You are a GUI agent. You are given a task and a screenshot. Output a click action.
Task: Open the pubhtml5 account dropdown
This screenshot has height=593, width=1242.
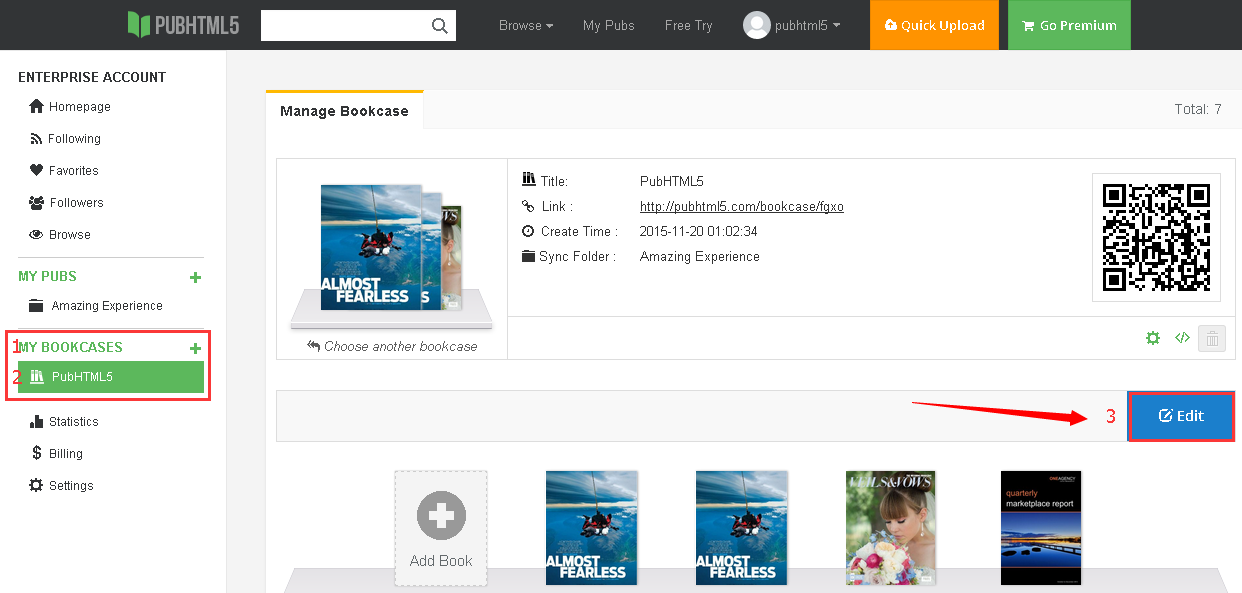pos(808,26)
